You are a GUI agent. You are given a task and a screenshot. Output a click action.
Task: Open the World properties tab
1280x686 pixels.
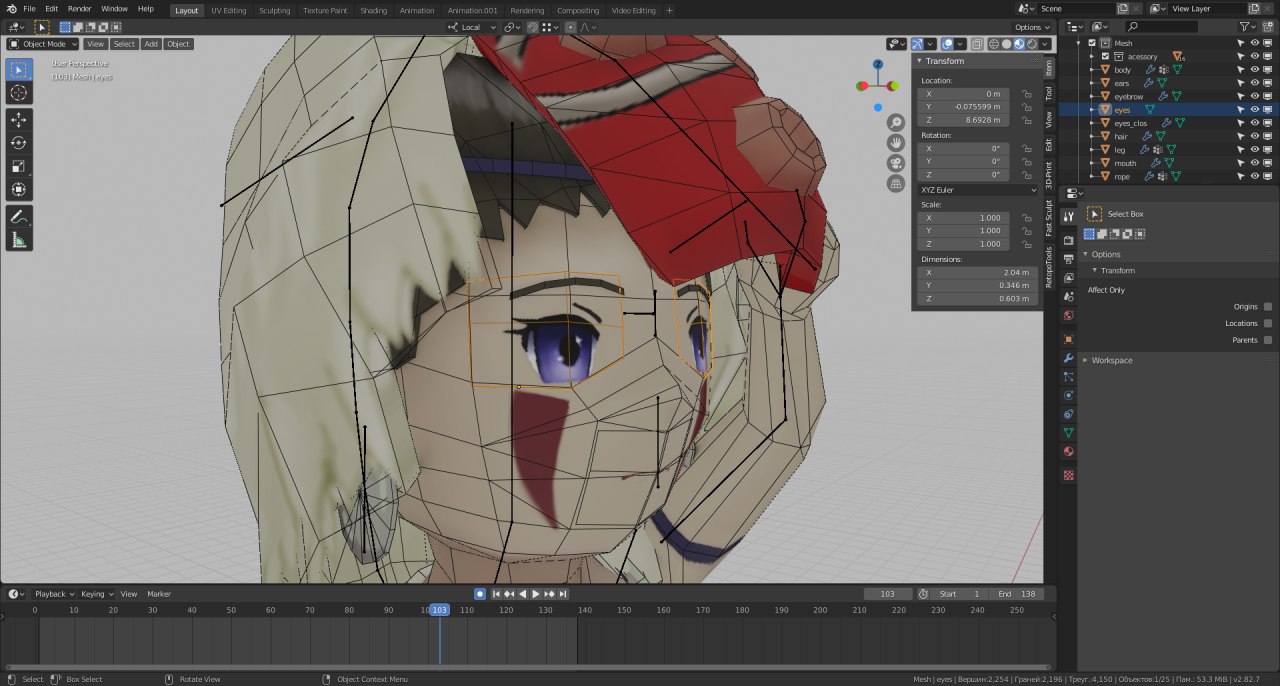[1068, 316]
